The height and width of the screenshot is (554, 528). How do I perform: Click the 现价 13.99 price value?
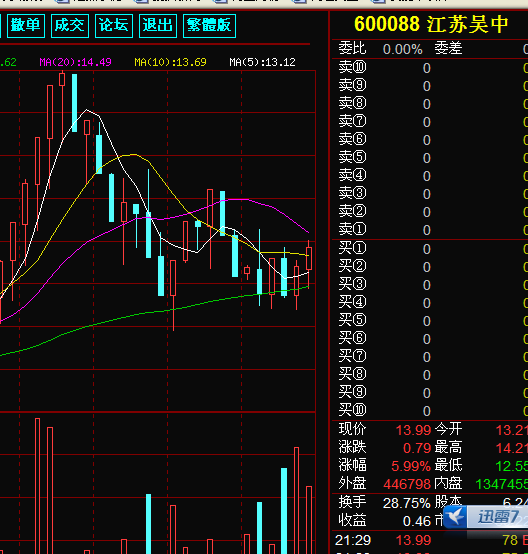point(413,430)
